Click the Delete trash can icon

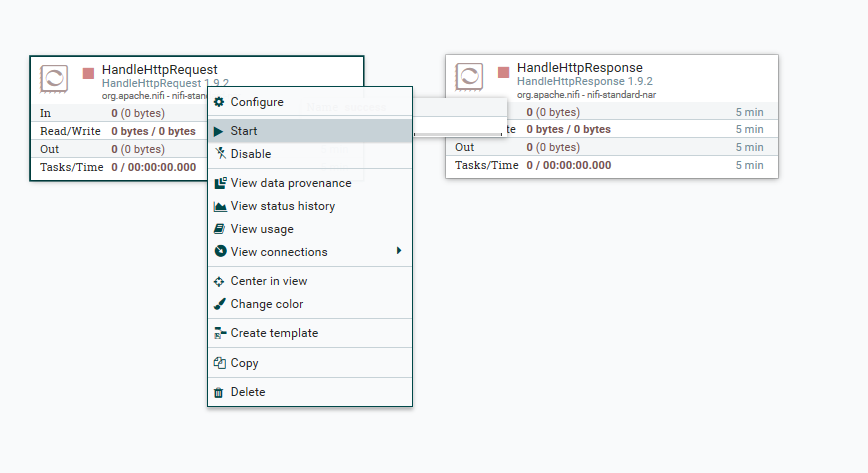[x=219, y=392]
